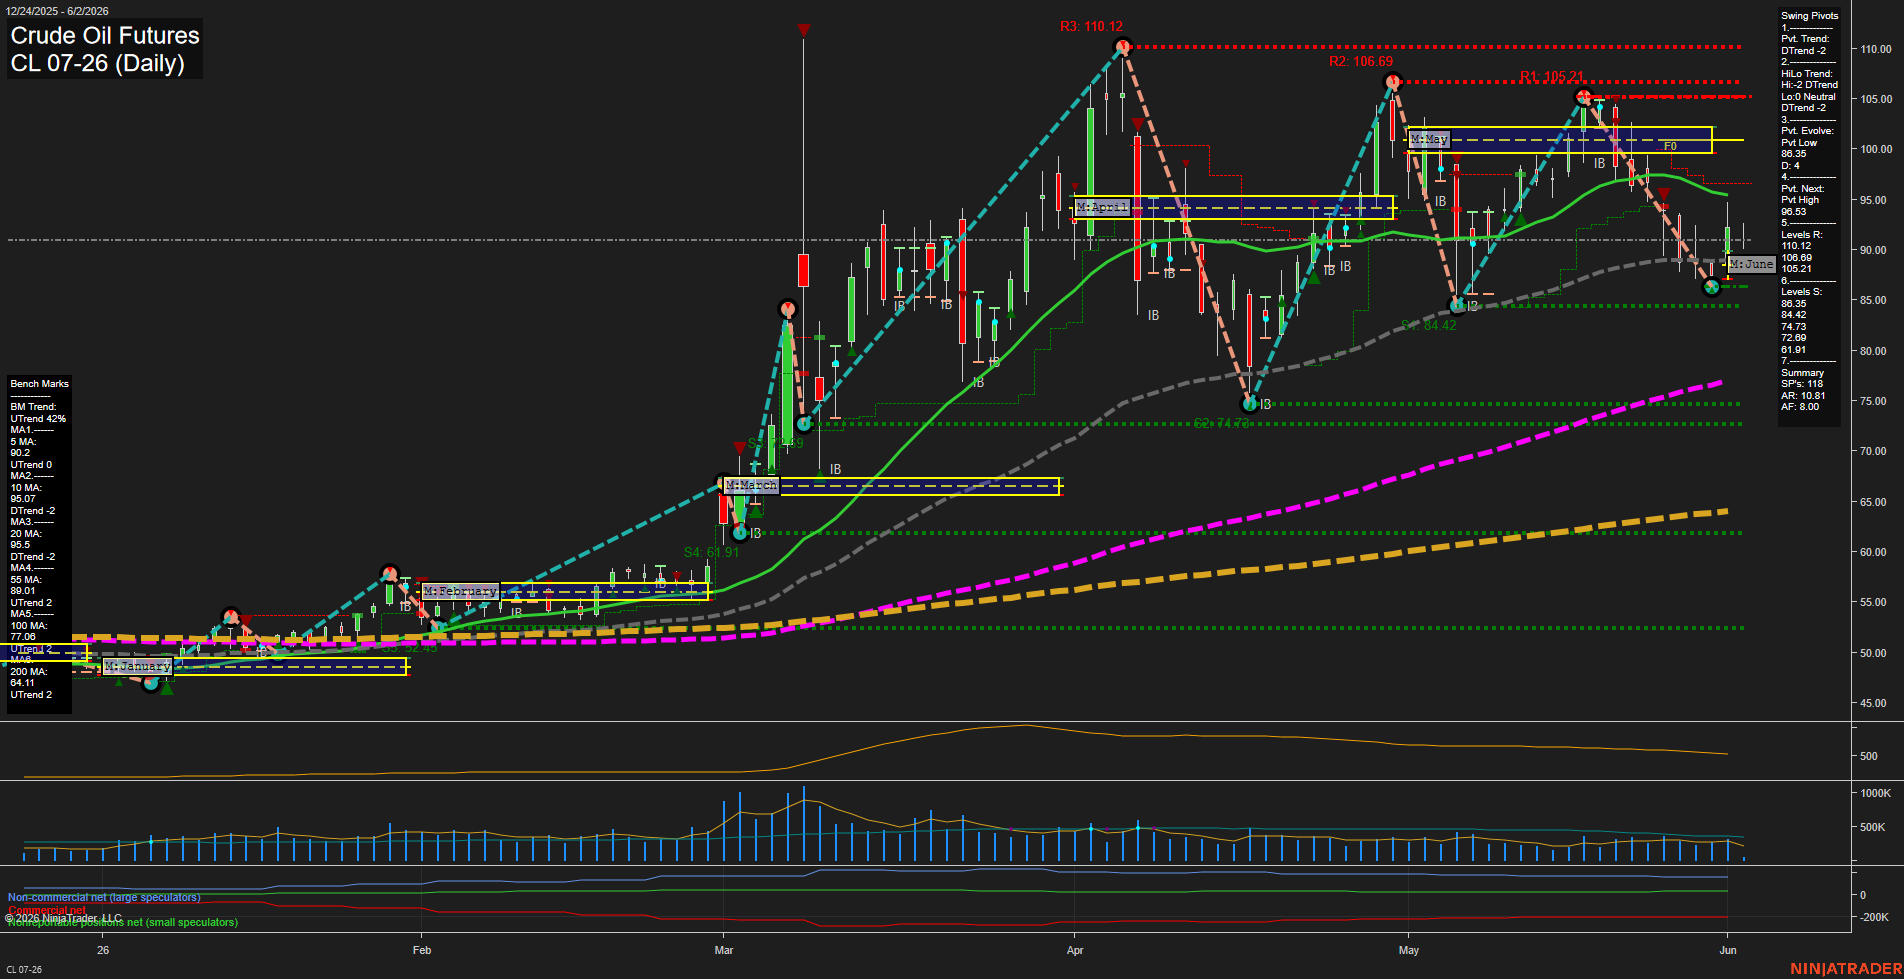
Task: Click the 'M:June' monthly range label
Action: 1752,264
